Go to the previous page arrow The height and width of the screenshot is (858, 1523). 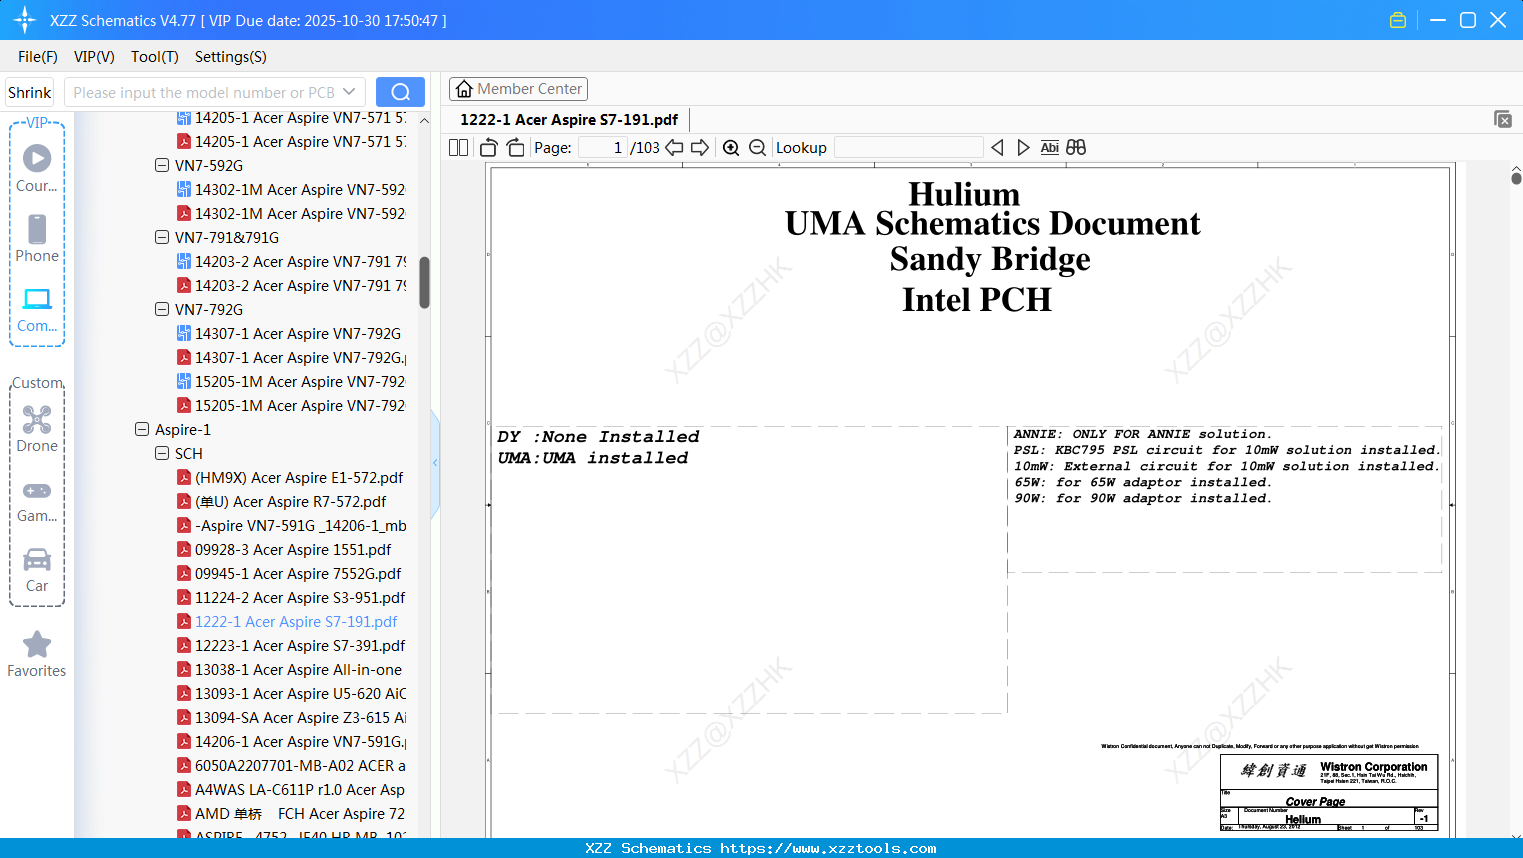pos(675,148)
